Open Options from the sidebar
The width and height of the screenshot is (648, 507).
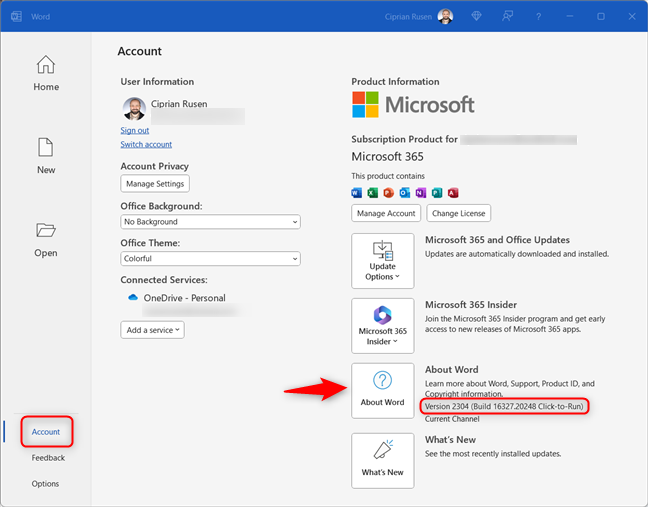coord(45,483)
